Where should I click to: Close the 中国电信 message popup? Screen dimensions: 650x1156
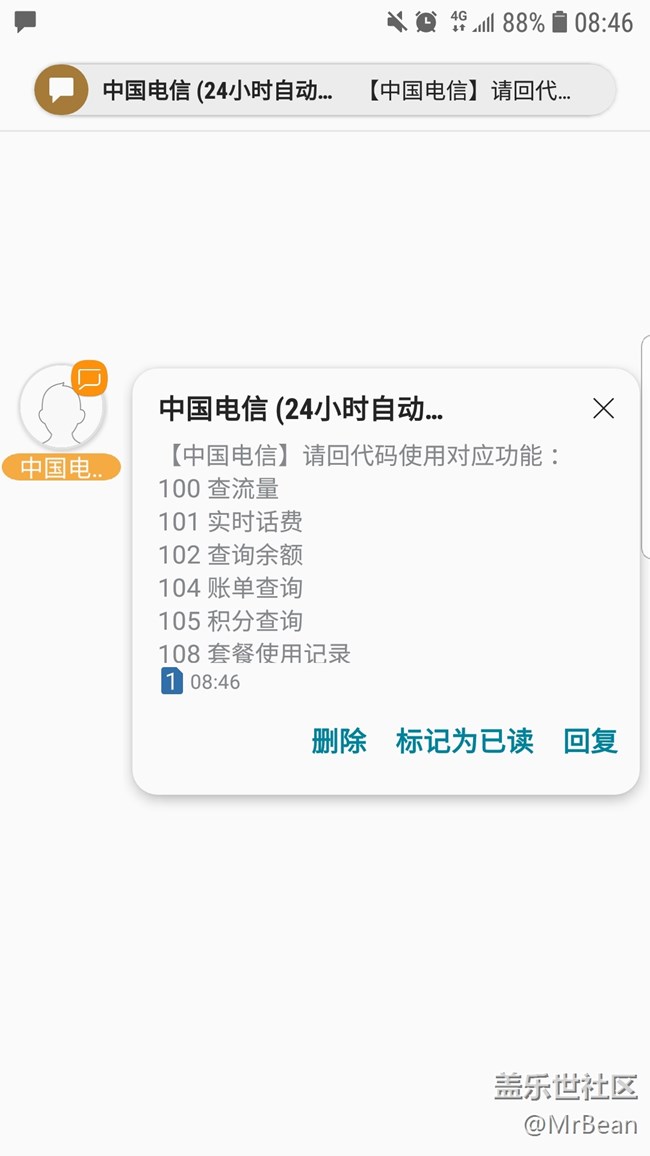coord(603,408)
